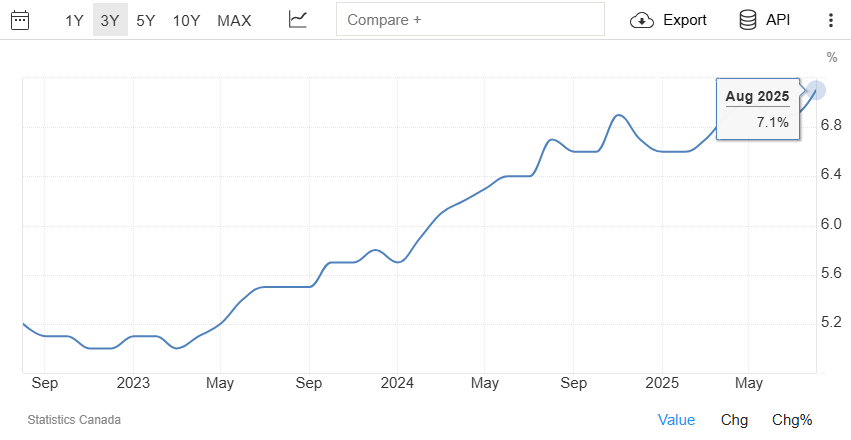
Task: Click the 2024 x-axis label
Action: (397, 383)
